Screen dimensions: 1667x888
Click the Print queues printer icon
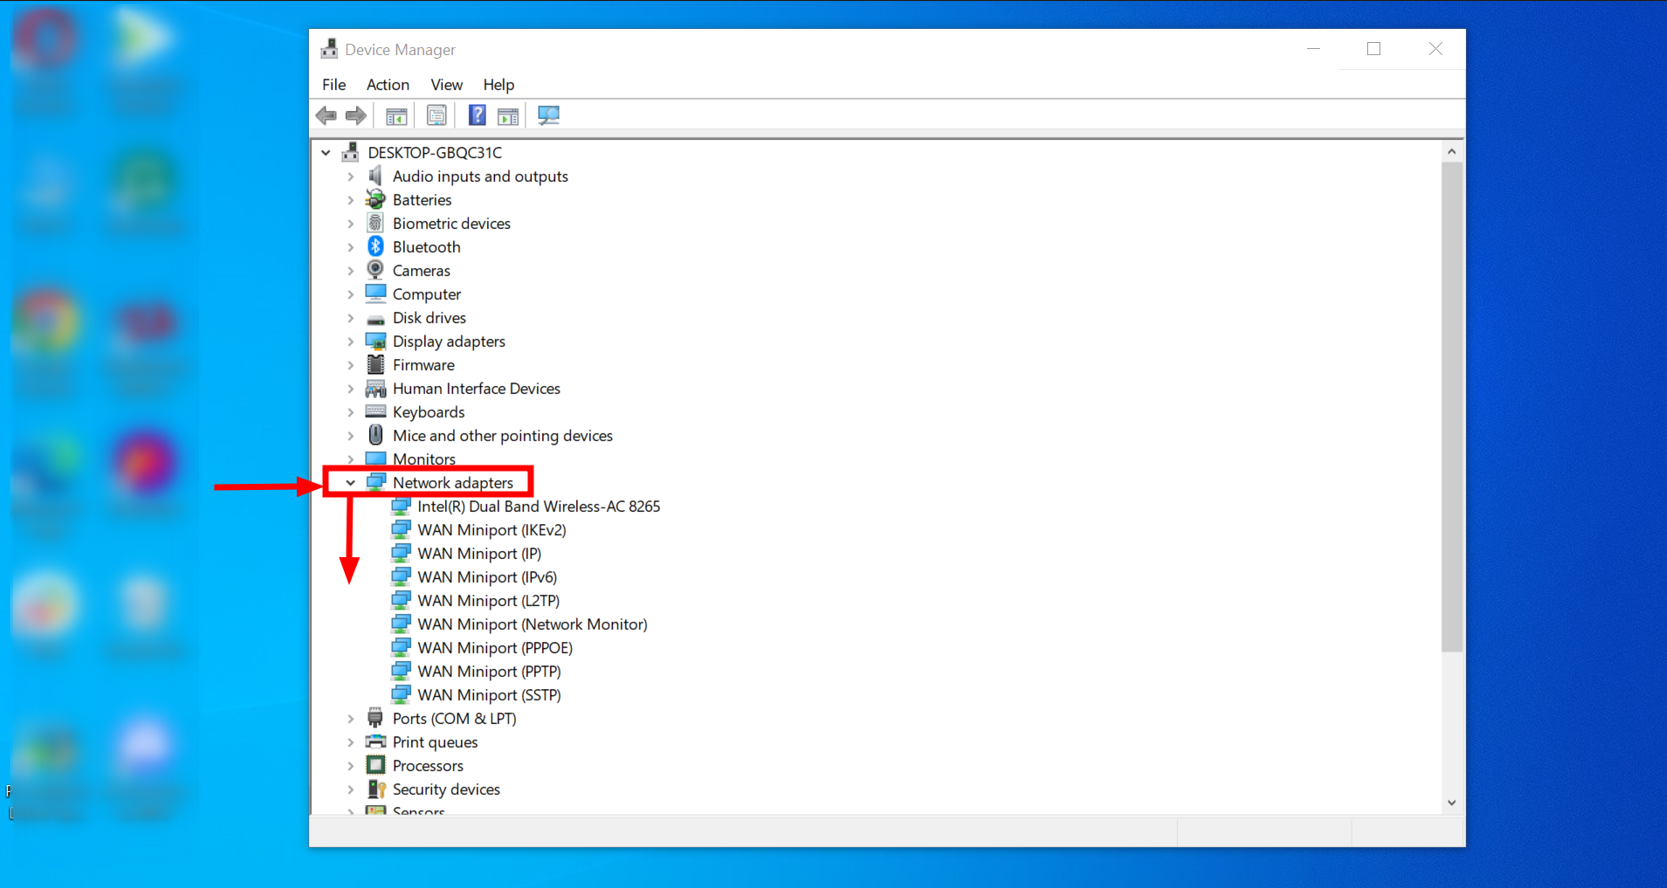[376, 742]
